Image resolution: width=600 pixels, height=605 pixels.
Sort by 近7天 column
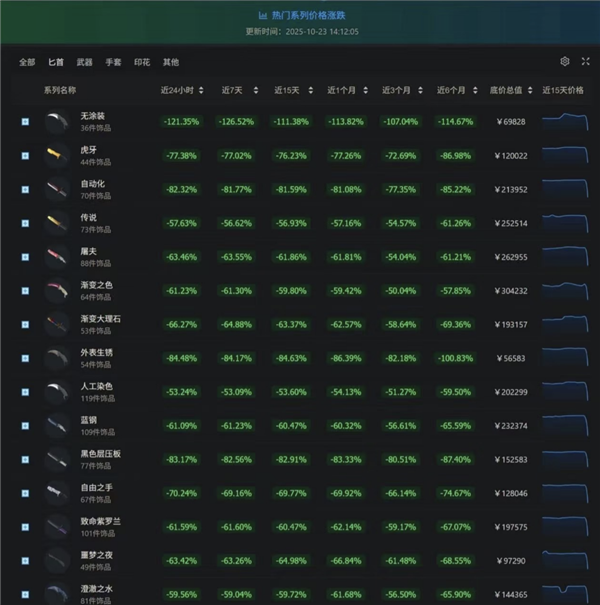(x=239, y=90)
